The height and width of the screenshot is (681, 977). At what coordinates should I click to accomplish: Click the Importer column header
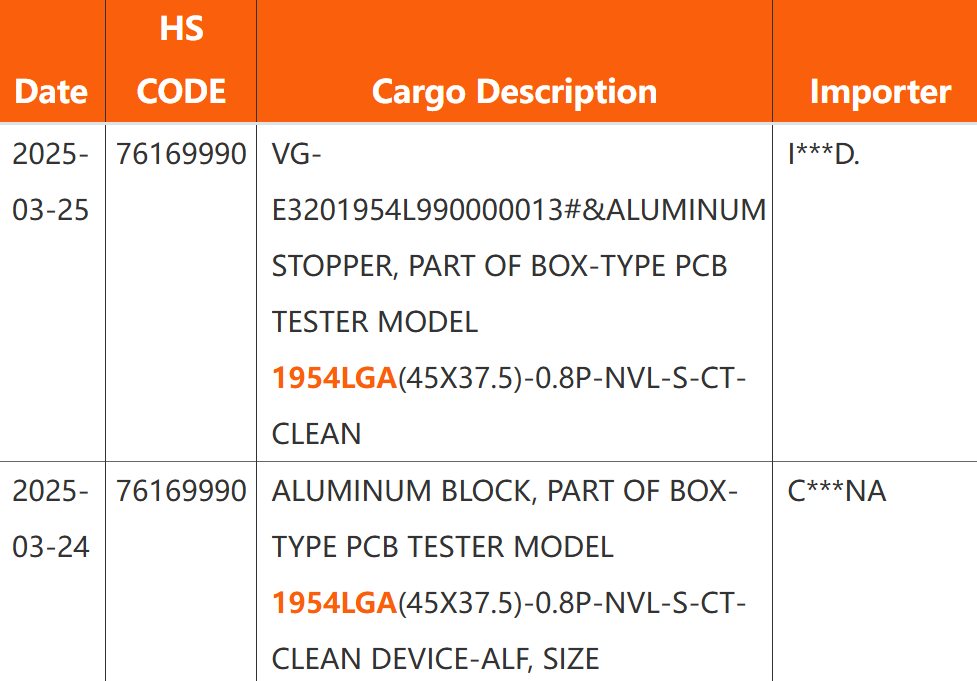(x=880, y=92)
